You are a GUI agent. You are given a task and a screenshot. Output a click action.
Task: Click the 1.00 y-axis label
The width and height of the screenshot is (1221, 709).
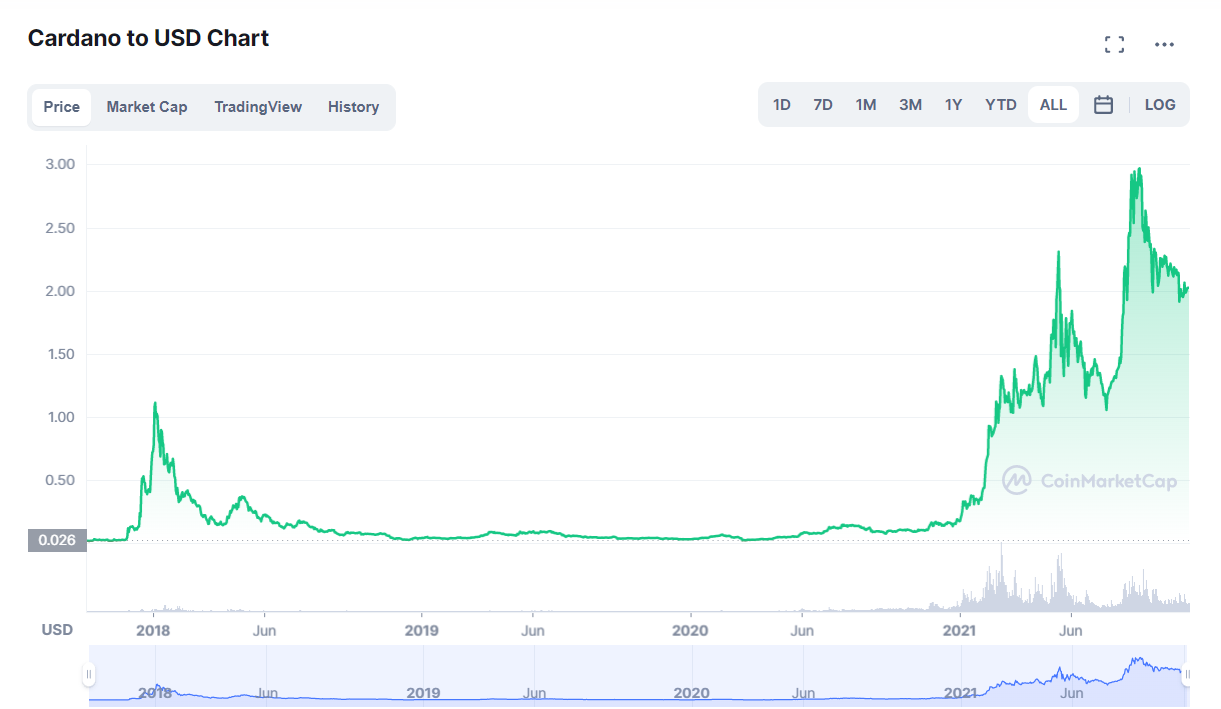[60, 417]
